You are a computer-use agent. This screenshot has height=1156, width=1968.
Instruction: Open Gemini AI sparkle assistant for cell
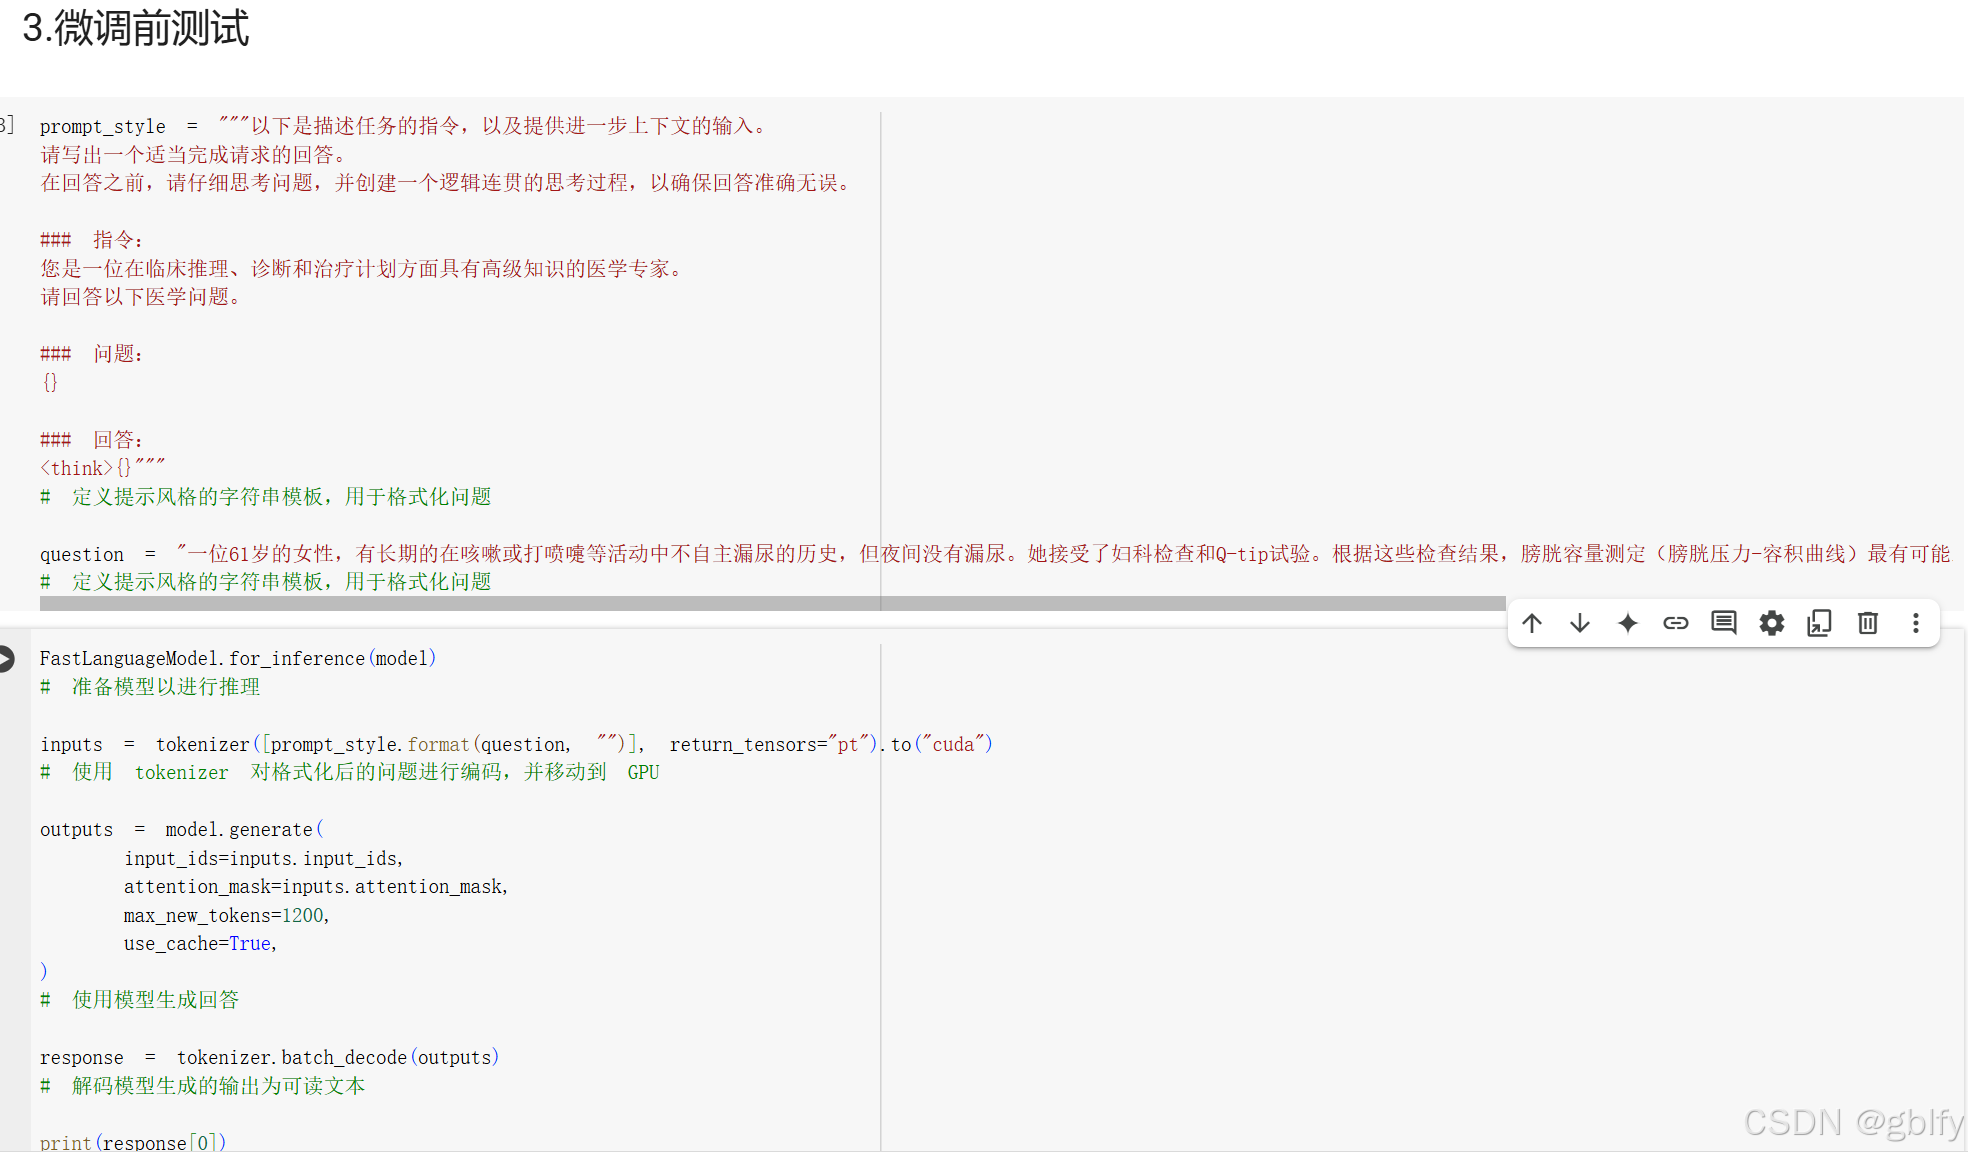tap(1628, 624)
